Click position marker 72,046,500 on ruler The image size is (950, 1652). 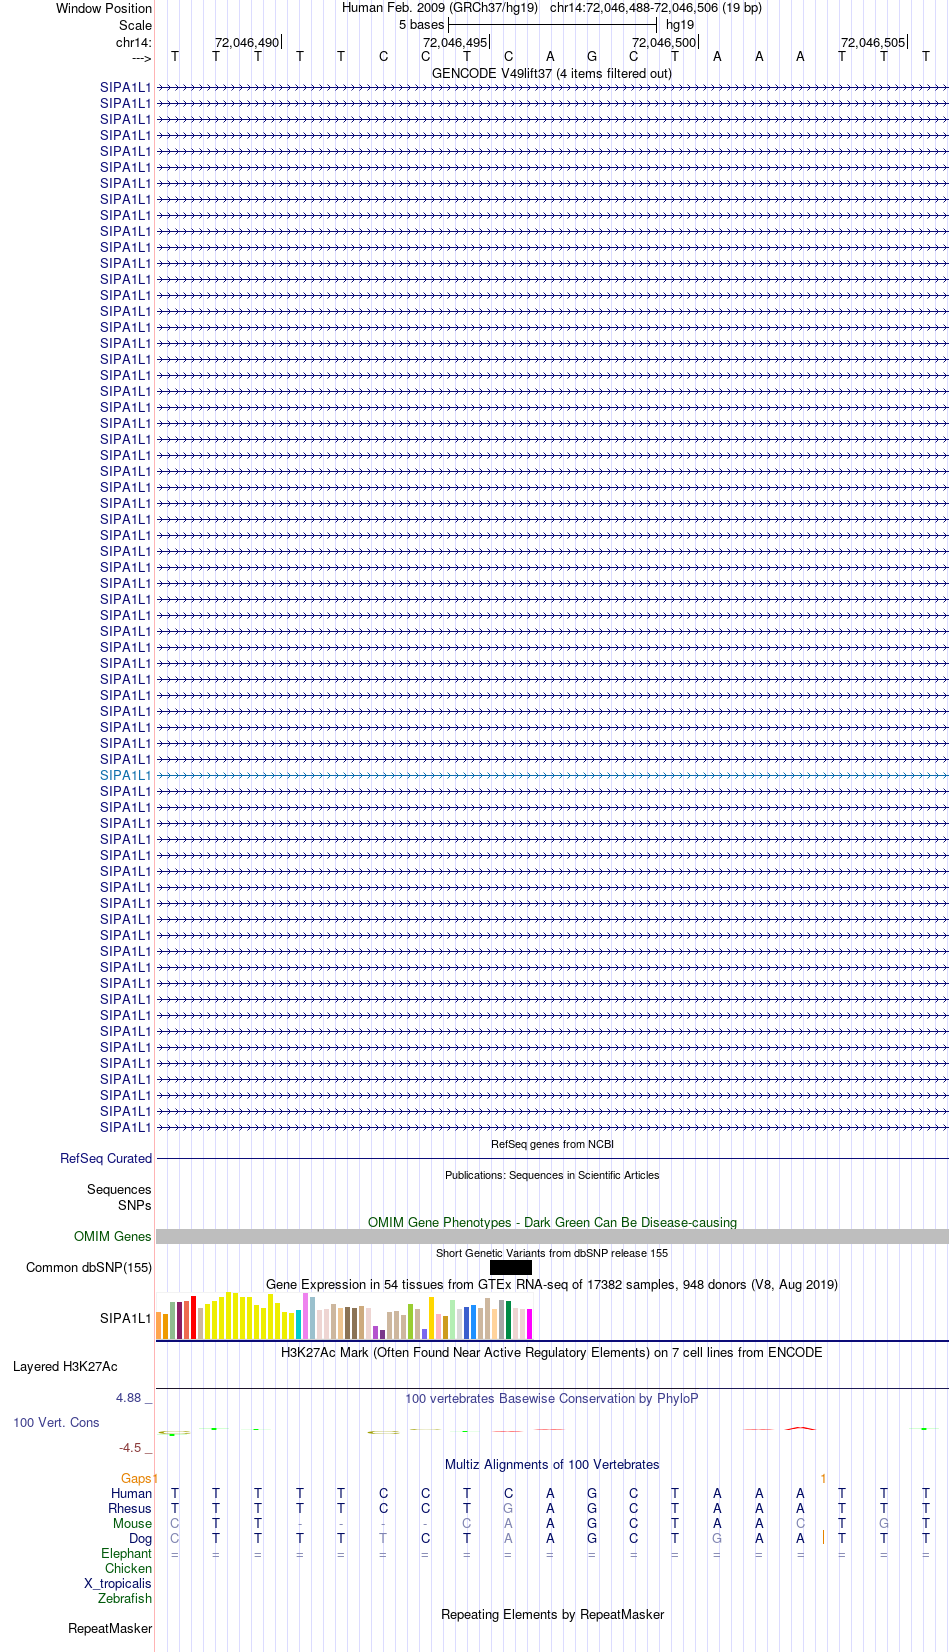tap(664, 43)
